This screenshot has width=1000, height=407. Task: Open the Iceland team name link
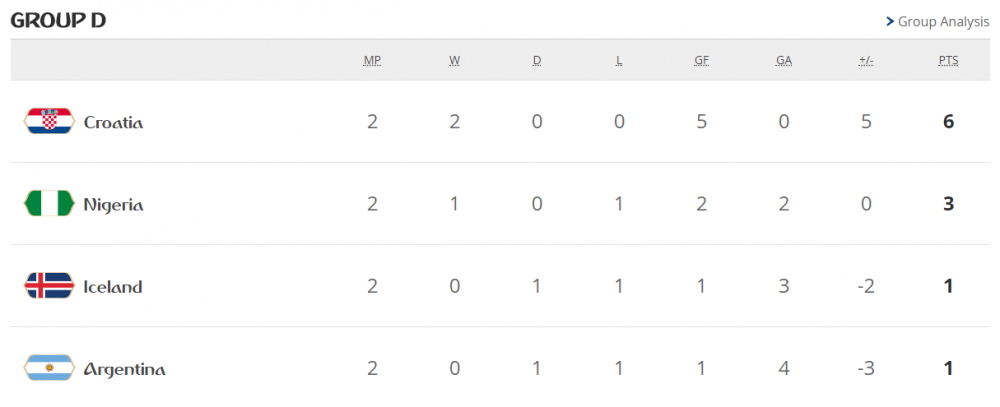(x=113, y=287)
